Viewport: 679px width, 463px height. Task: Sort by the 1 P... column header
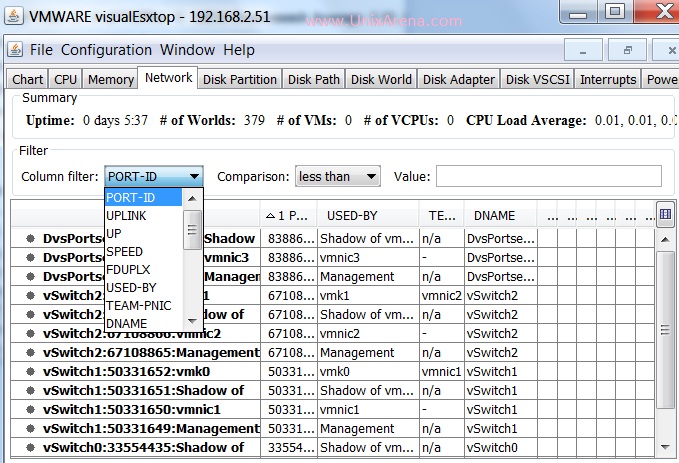(x=289, y=215)
